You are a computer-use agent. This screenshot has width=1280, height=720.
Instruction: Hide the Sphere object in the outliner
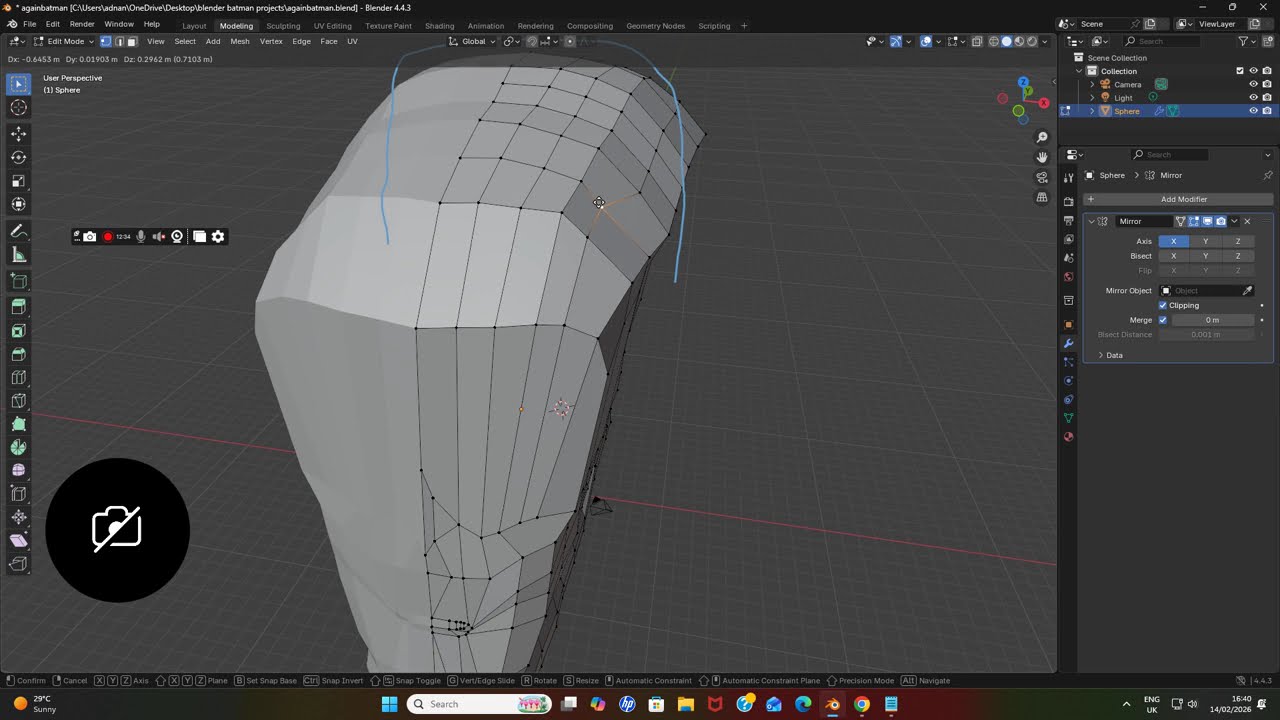click(1253, 111)
